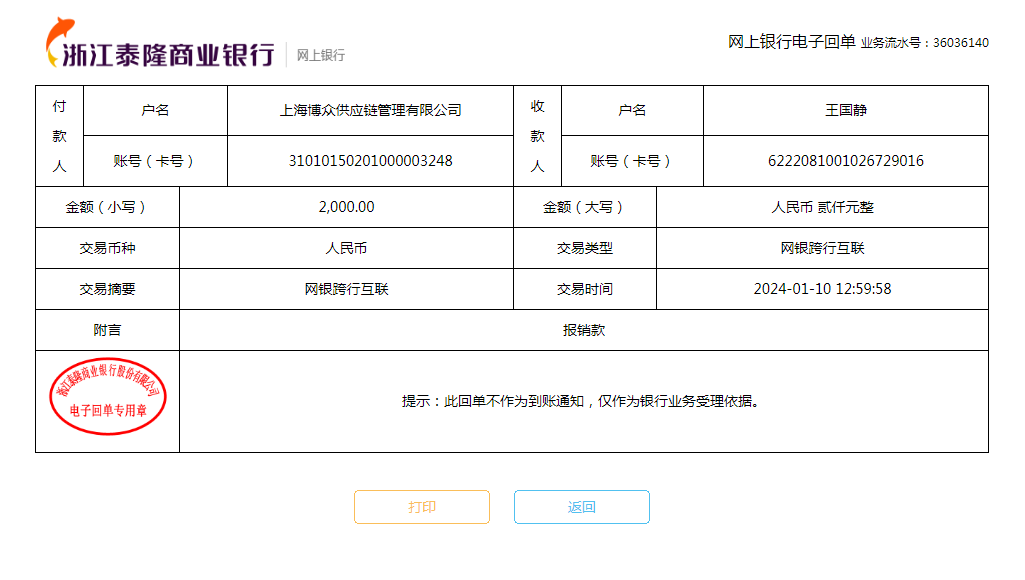Click the amount value 2,000.00
This screenshot has height=580, width=1025.
pyautogui.click(x=346, y=207)
